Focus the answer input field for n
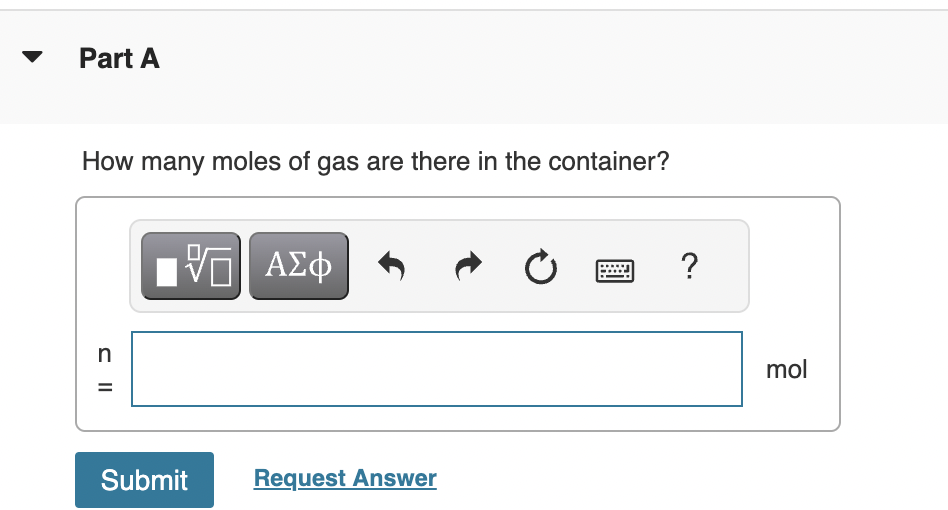Screen dimensions: 948x510 tap(437, 369)
